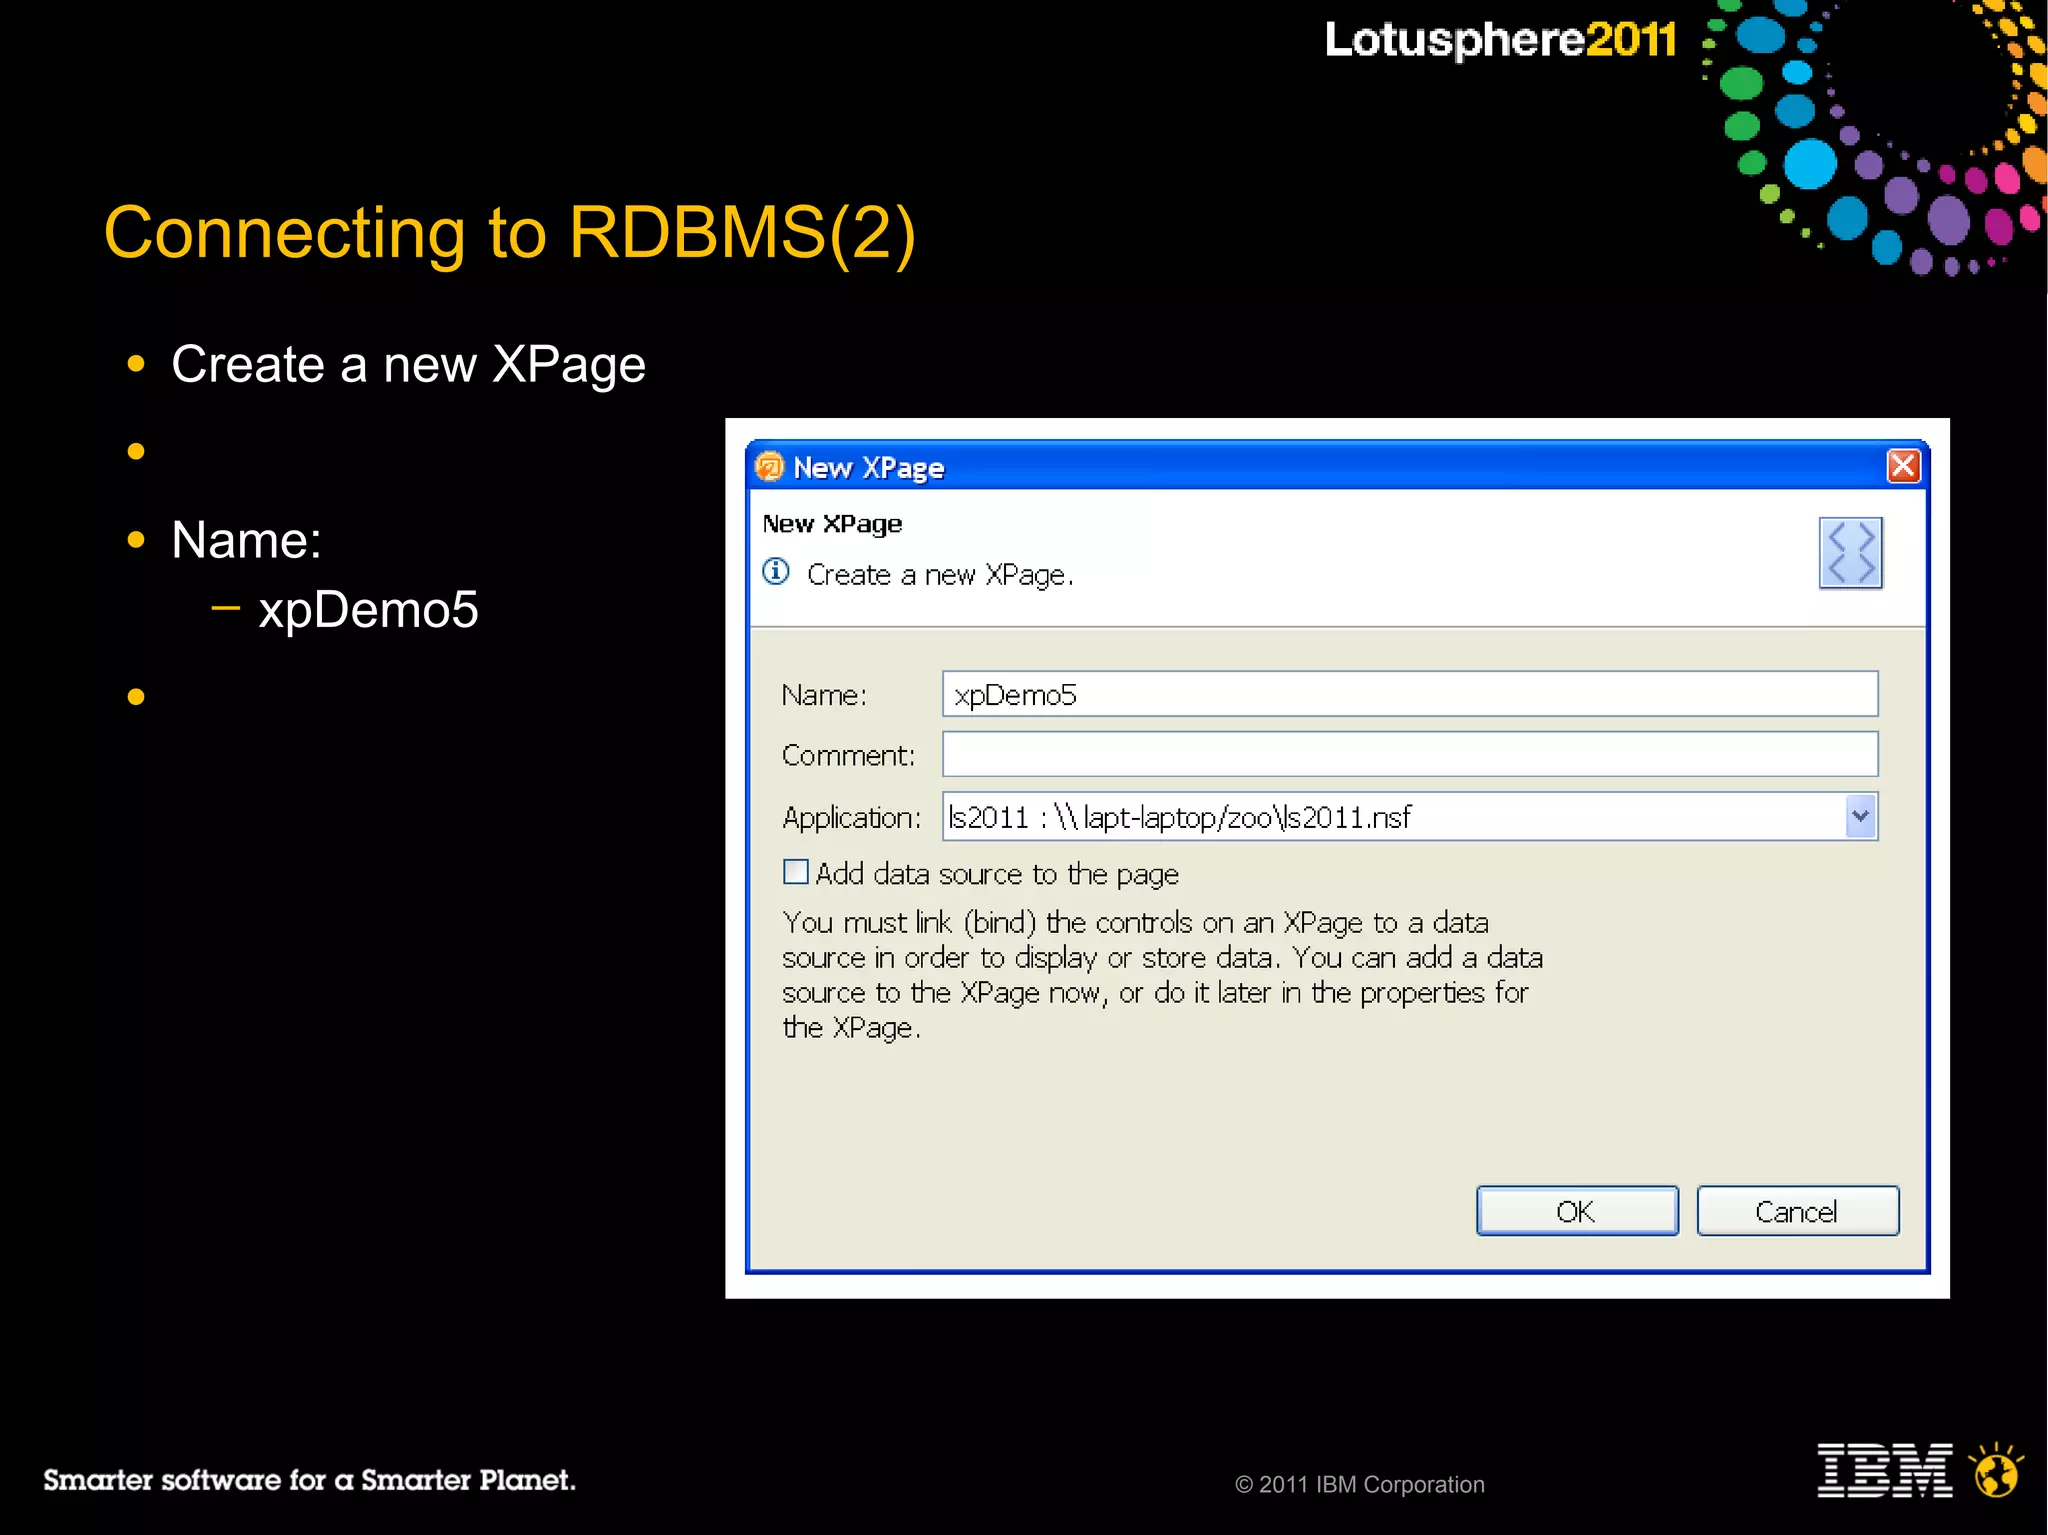Click the 'Name:' bullet text on slide
Viewport: 2048px width, 1535px height.
coord(246,540)
